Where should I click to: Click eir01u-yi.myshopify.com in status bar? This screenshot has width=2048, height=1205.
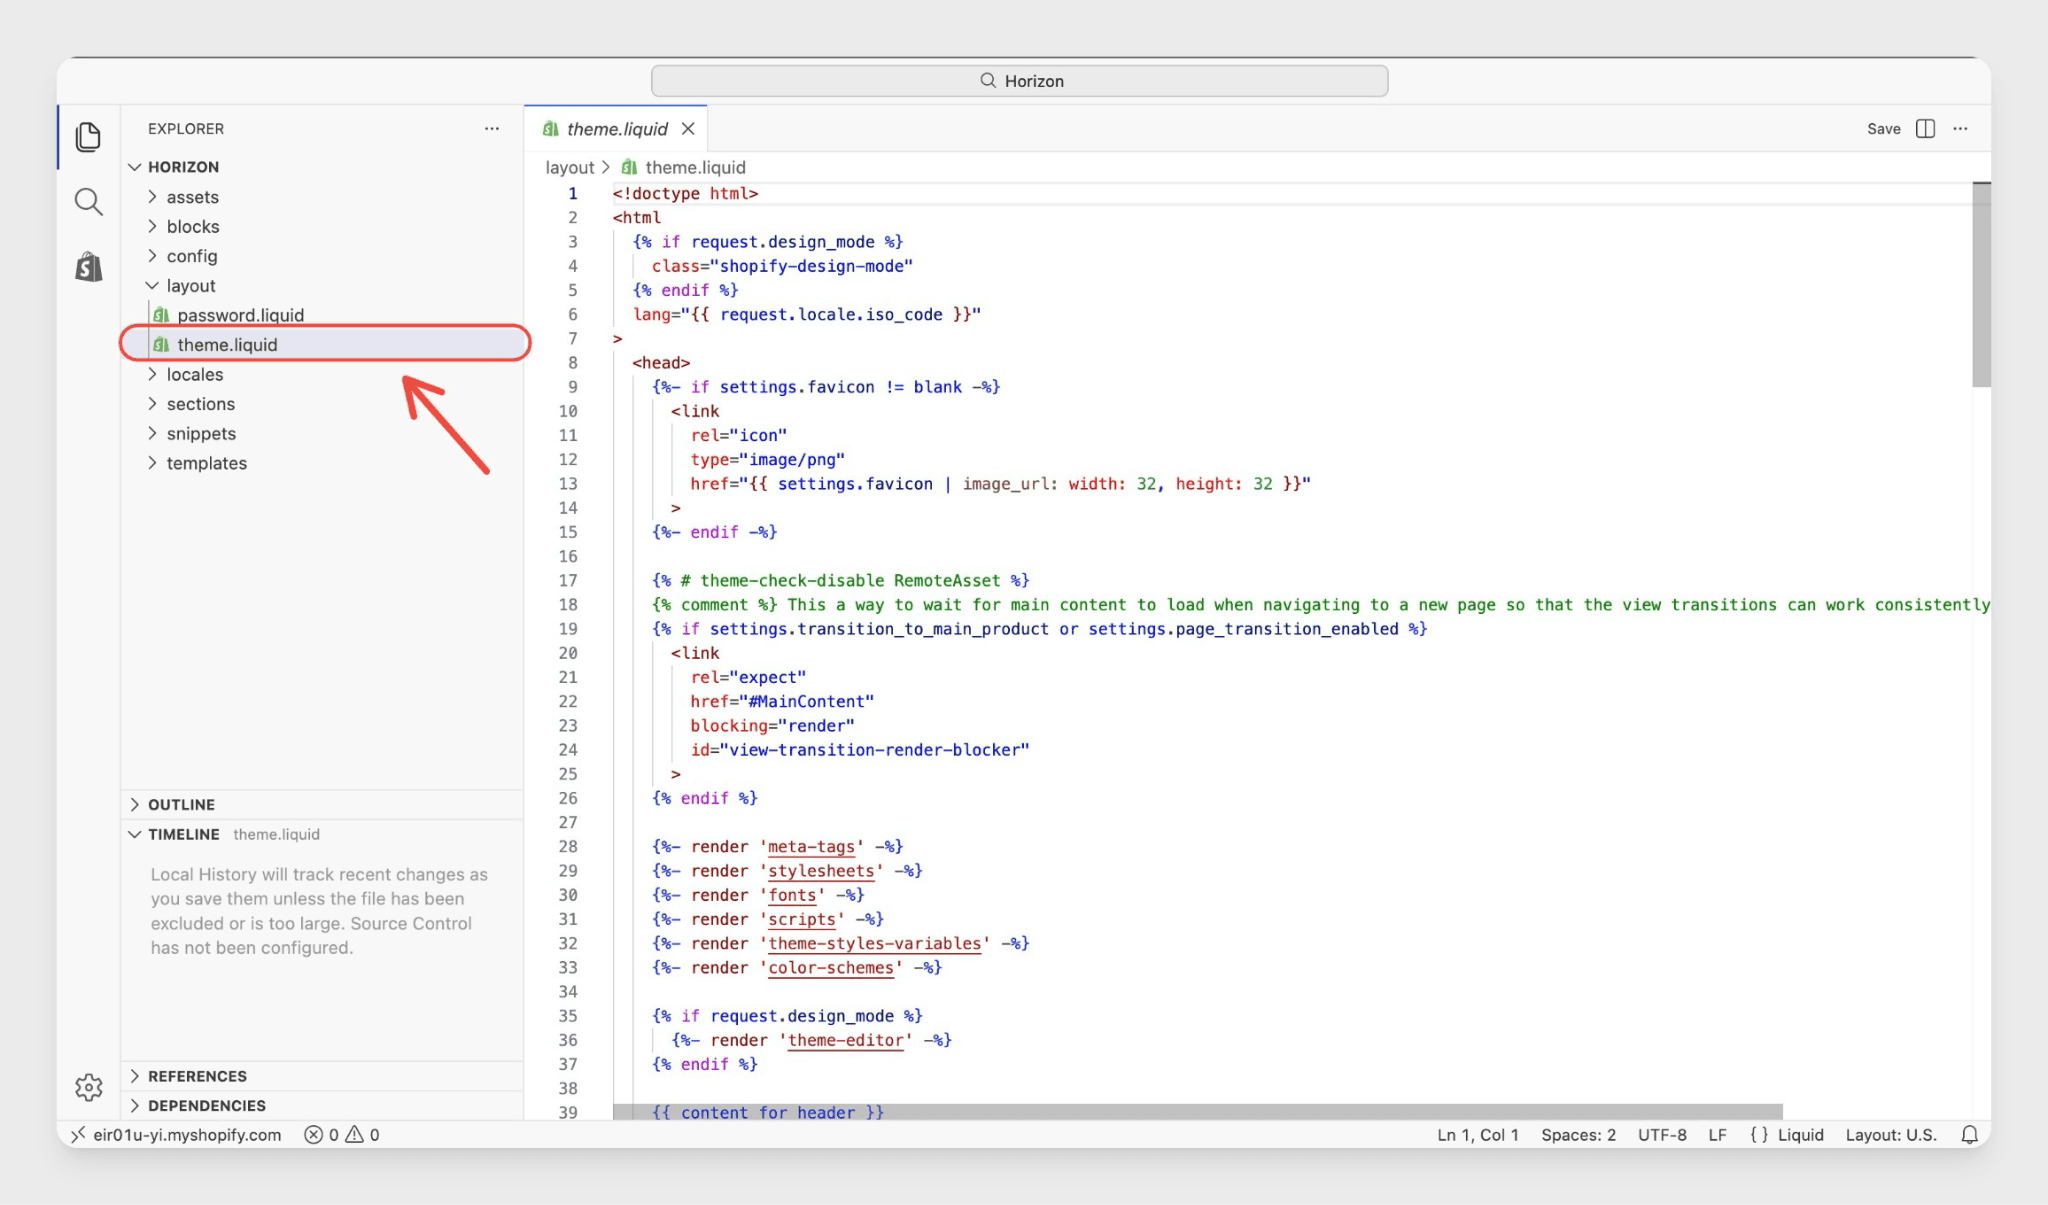click(x=187, y=1135)
